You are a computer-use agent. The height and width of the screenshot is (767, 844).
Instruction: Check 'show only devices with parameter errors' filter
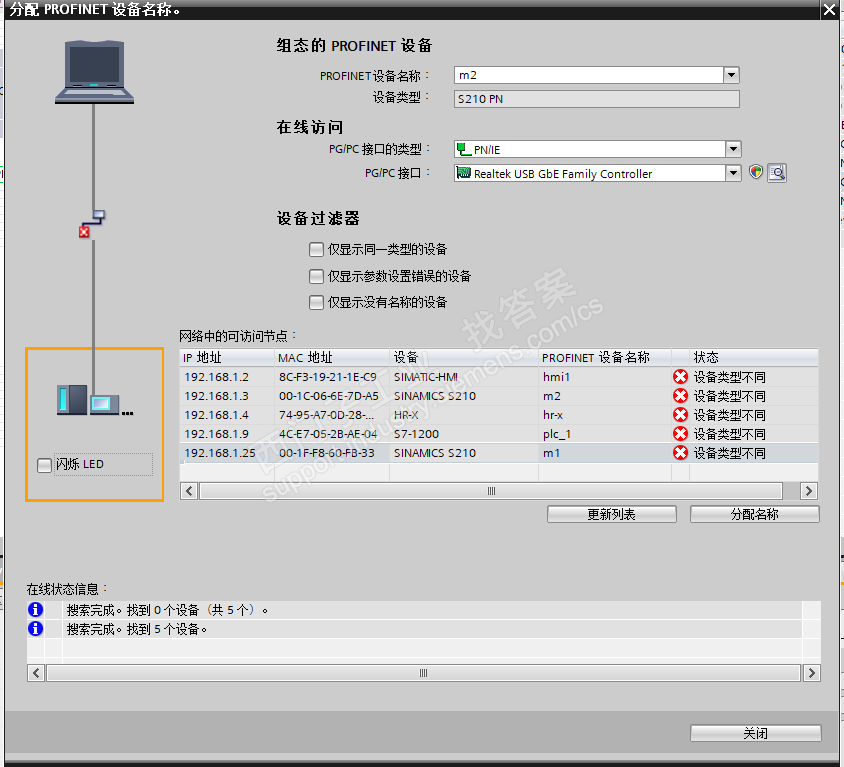coord(316,276)
